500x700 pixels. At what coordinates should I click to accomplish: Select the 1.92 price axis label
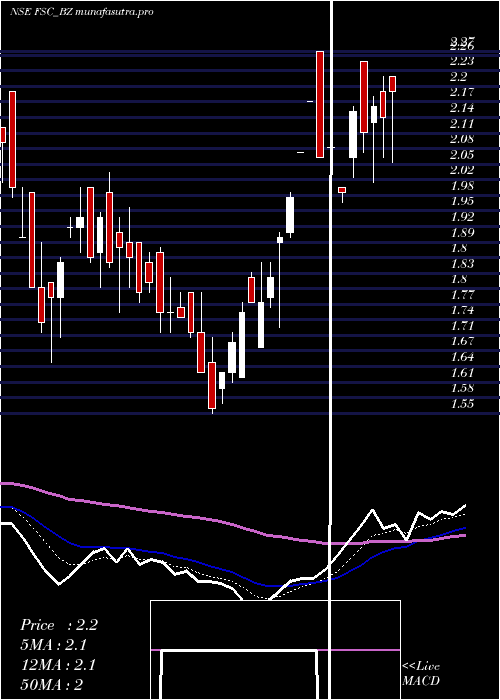tap(462, 217)
